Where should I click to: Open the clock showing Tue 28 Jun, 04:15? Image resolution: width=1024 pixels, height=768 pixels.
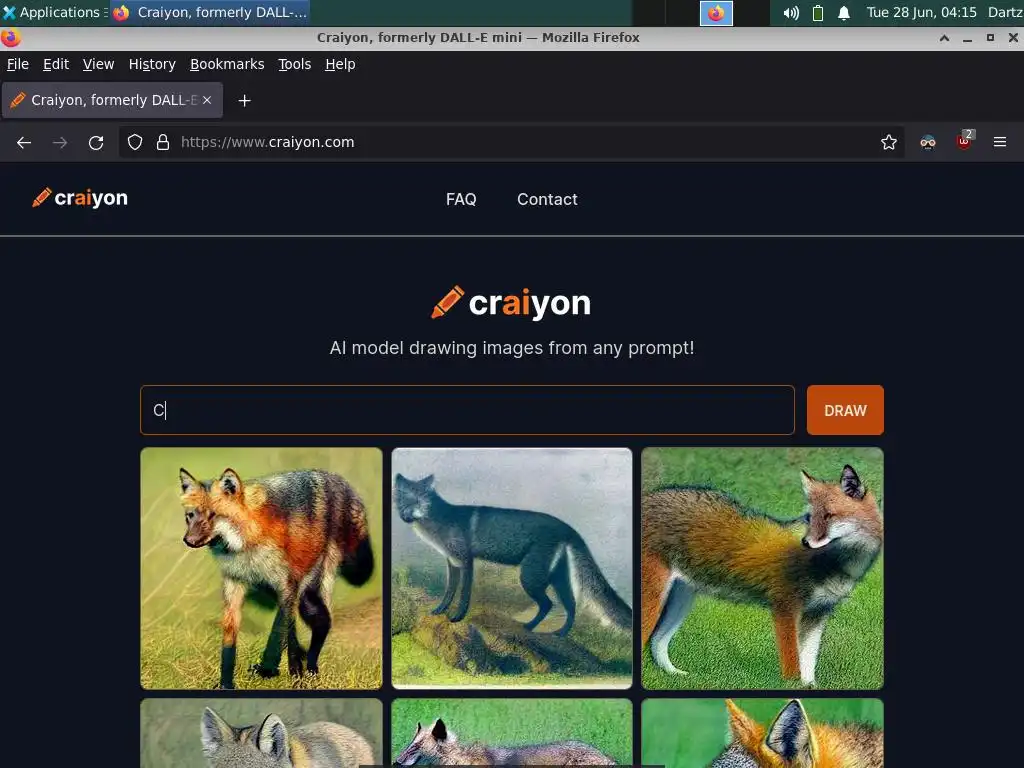click(x=921, y=12)
